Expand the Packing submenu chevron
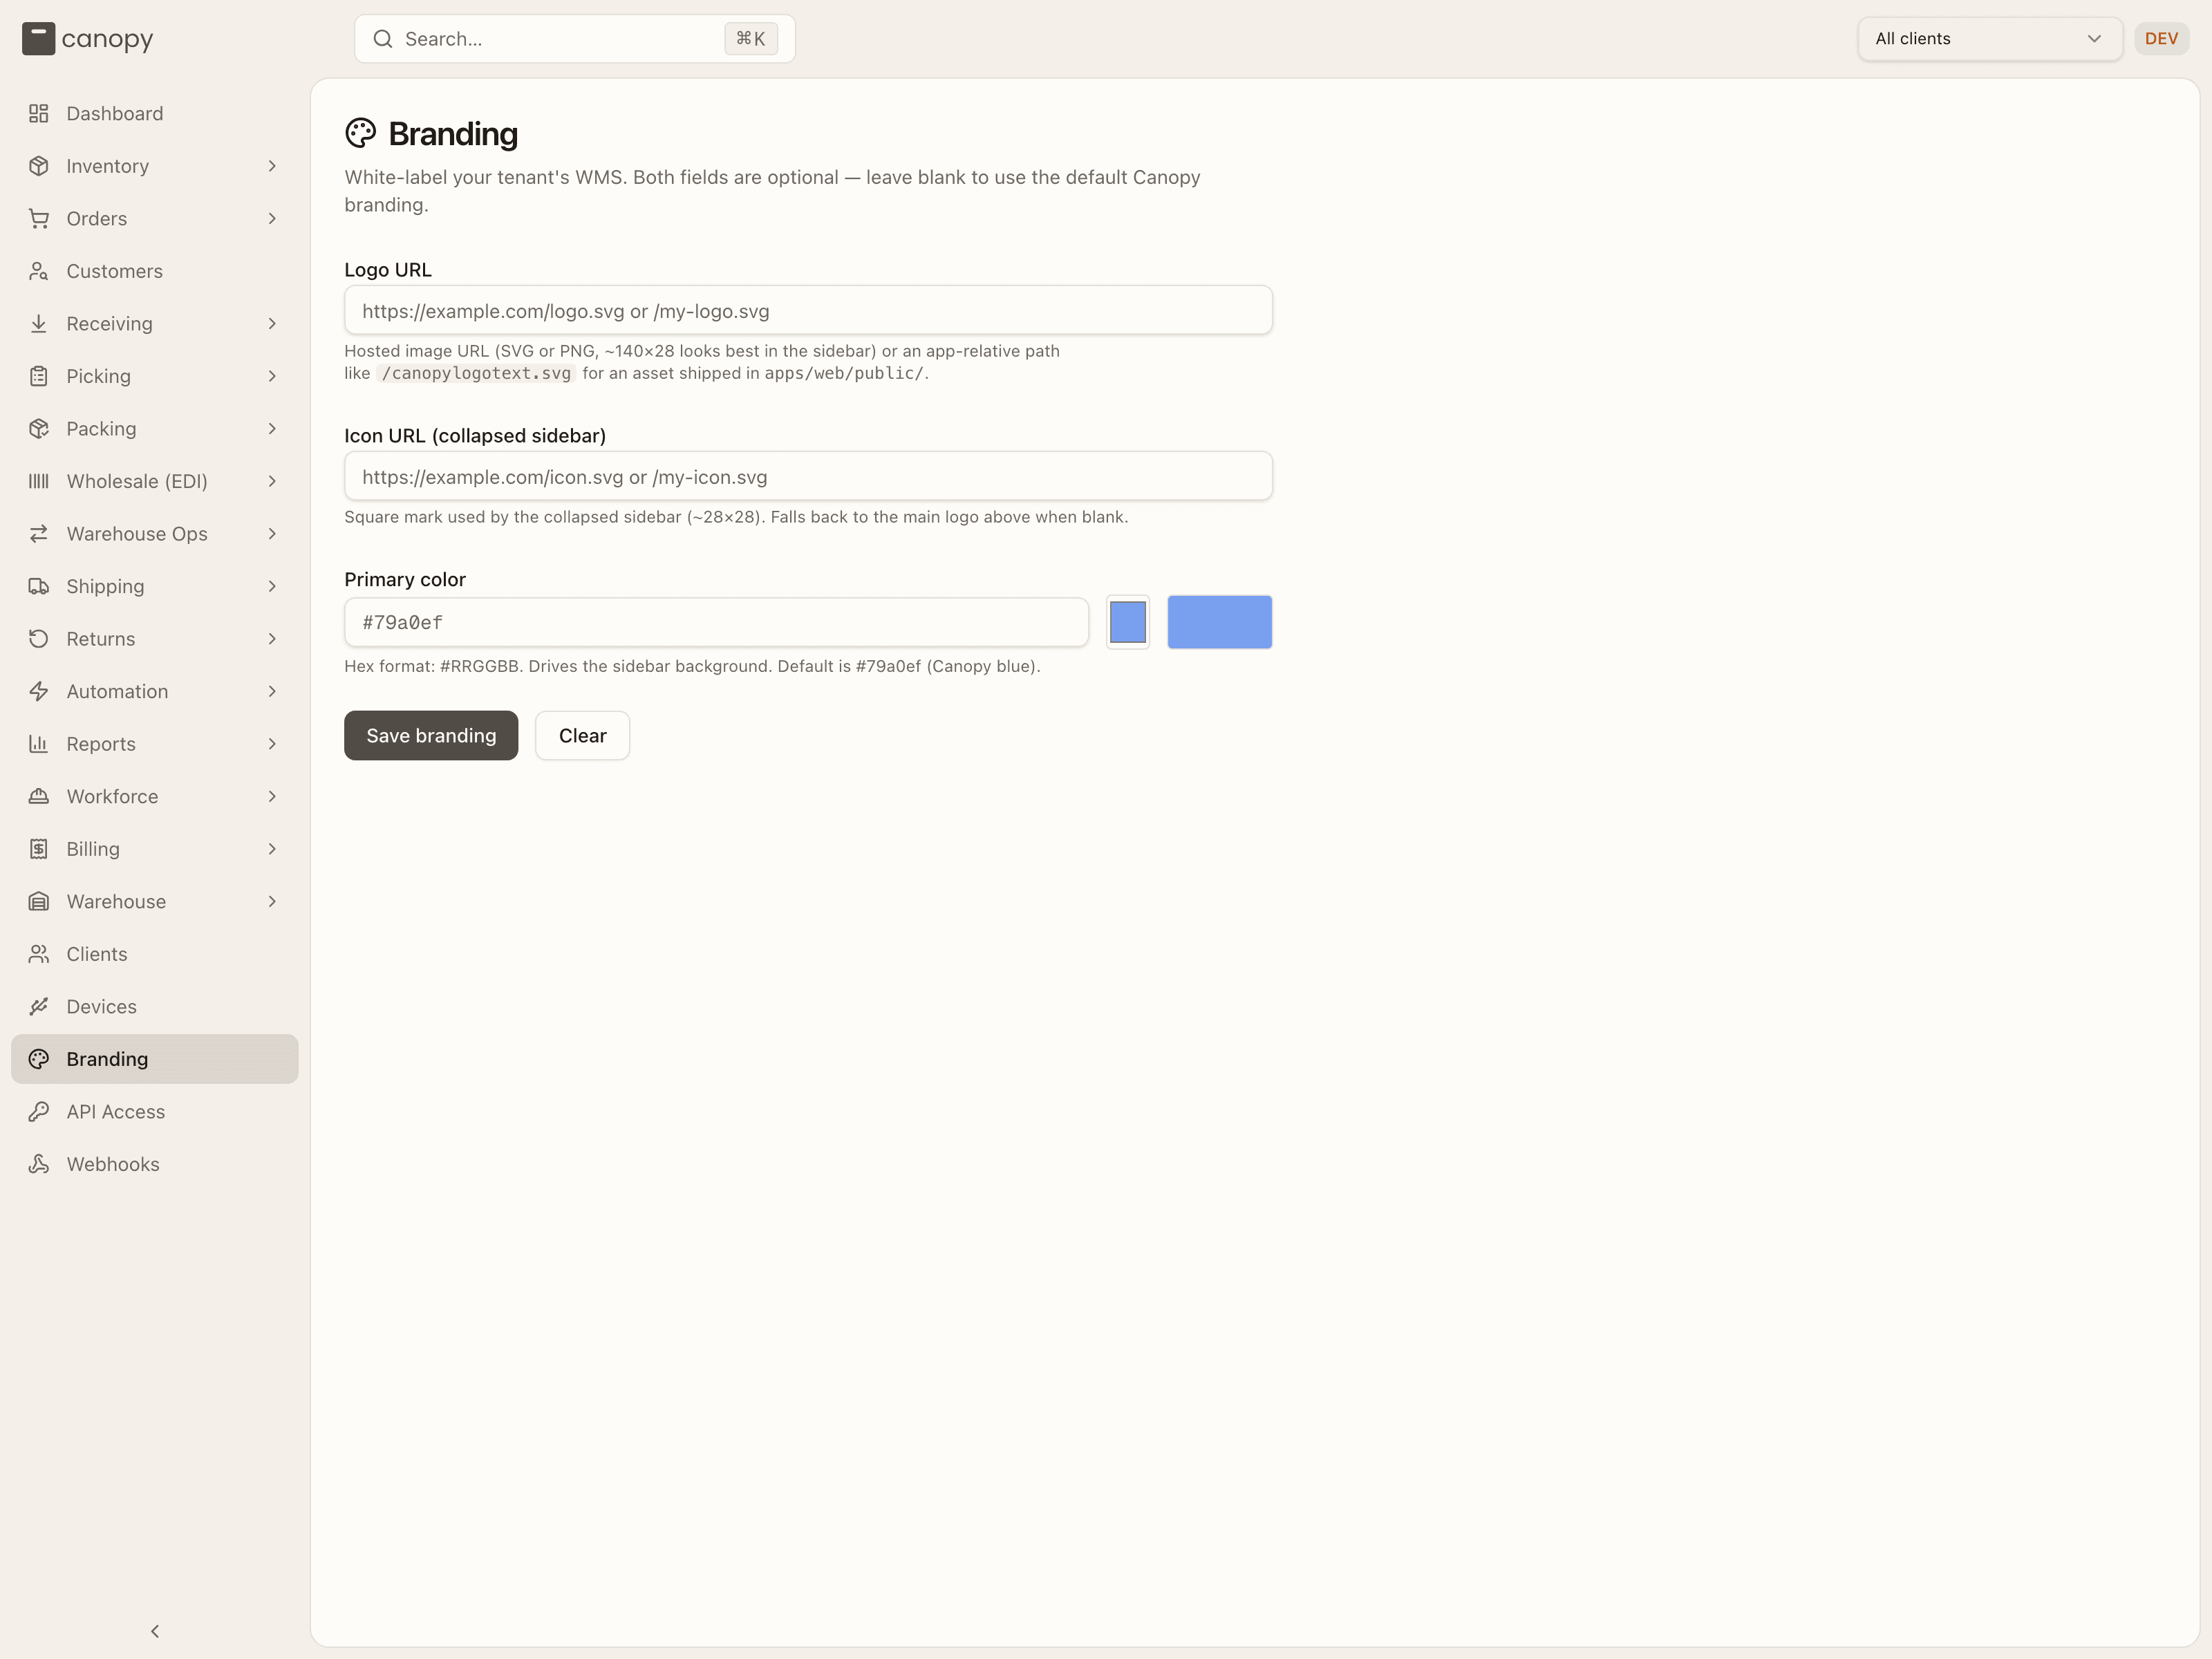This screenshot has width=2212, height=1659. 272,429
